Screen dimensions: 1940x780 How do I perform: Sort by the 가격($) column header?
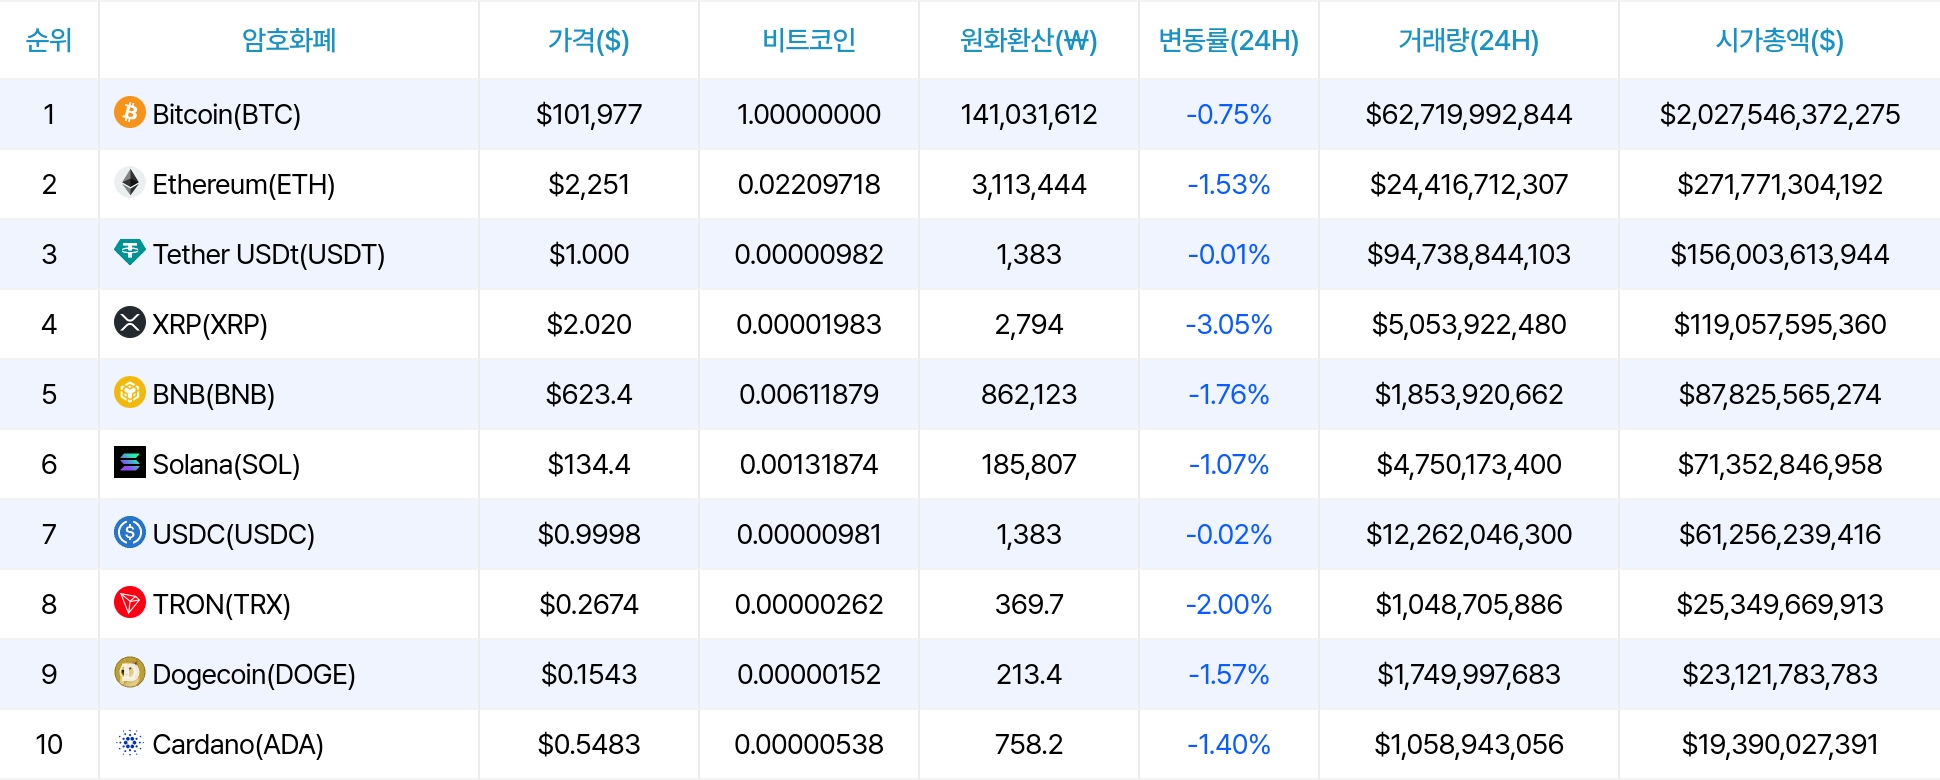[589, 40]
